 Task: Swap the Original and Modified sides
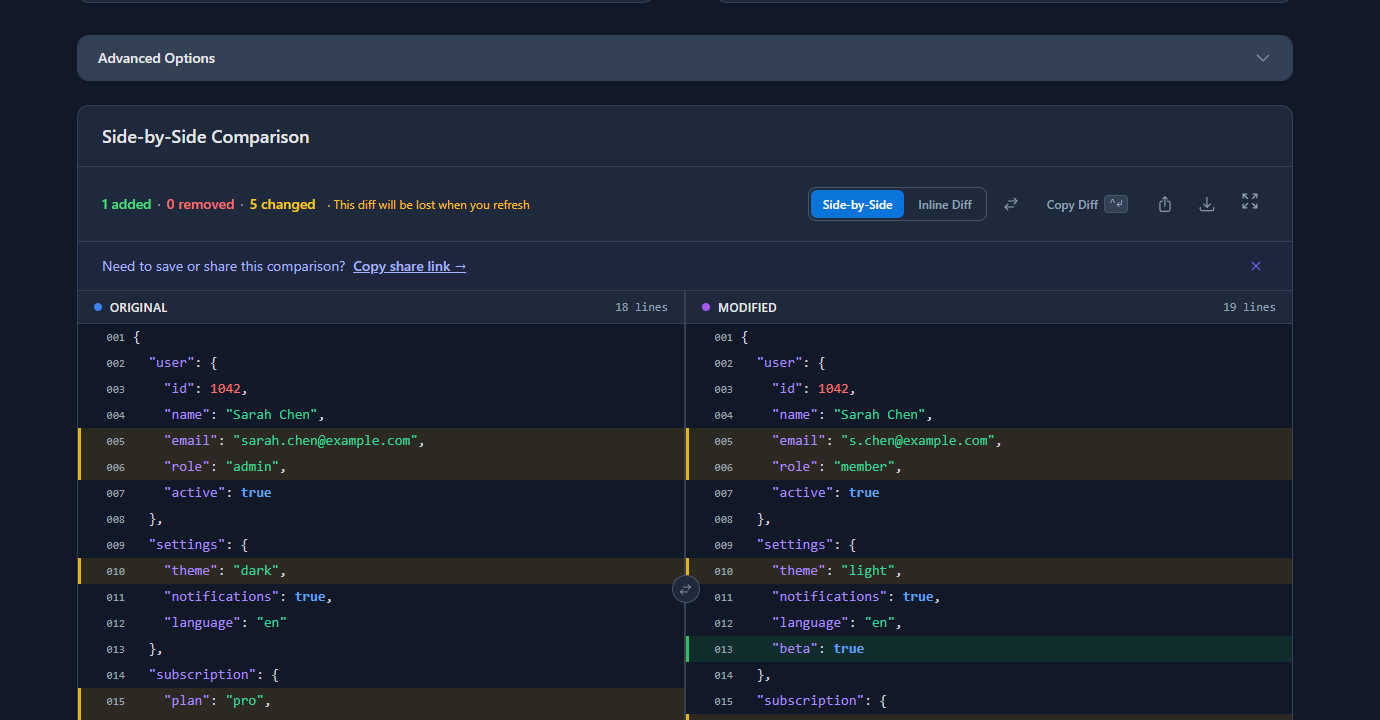tap(1011, 203)
